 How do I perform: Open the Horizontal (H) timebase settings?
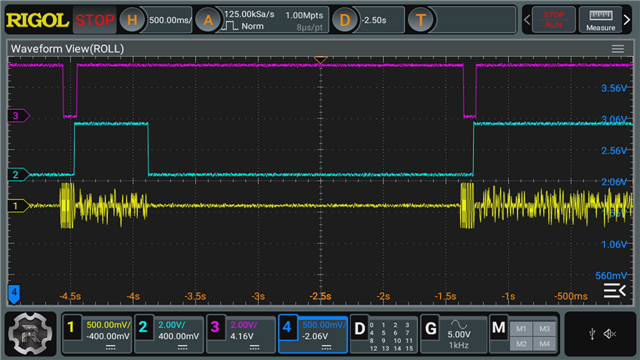tap(132, 20)
